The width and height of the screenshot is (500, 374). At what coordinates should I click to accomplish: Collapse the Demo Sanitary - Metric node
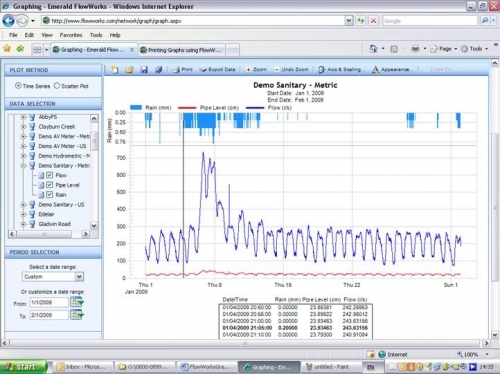point(23,165)
